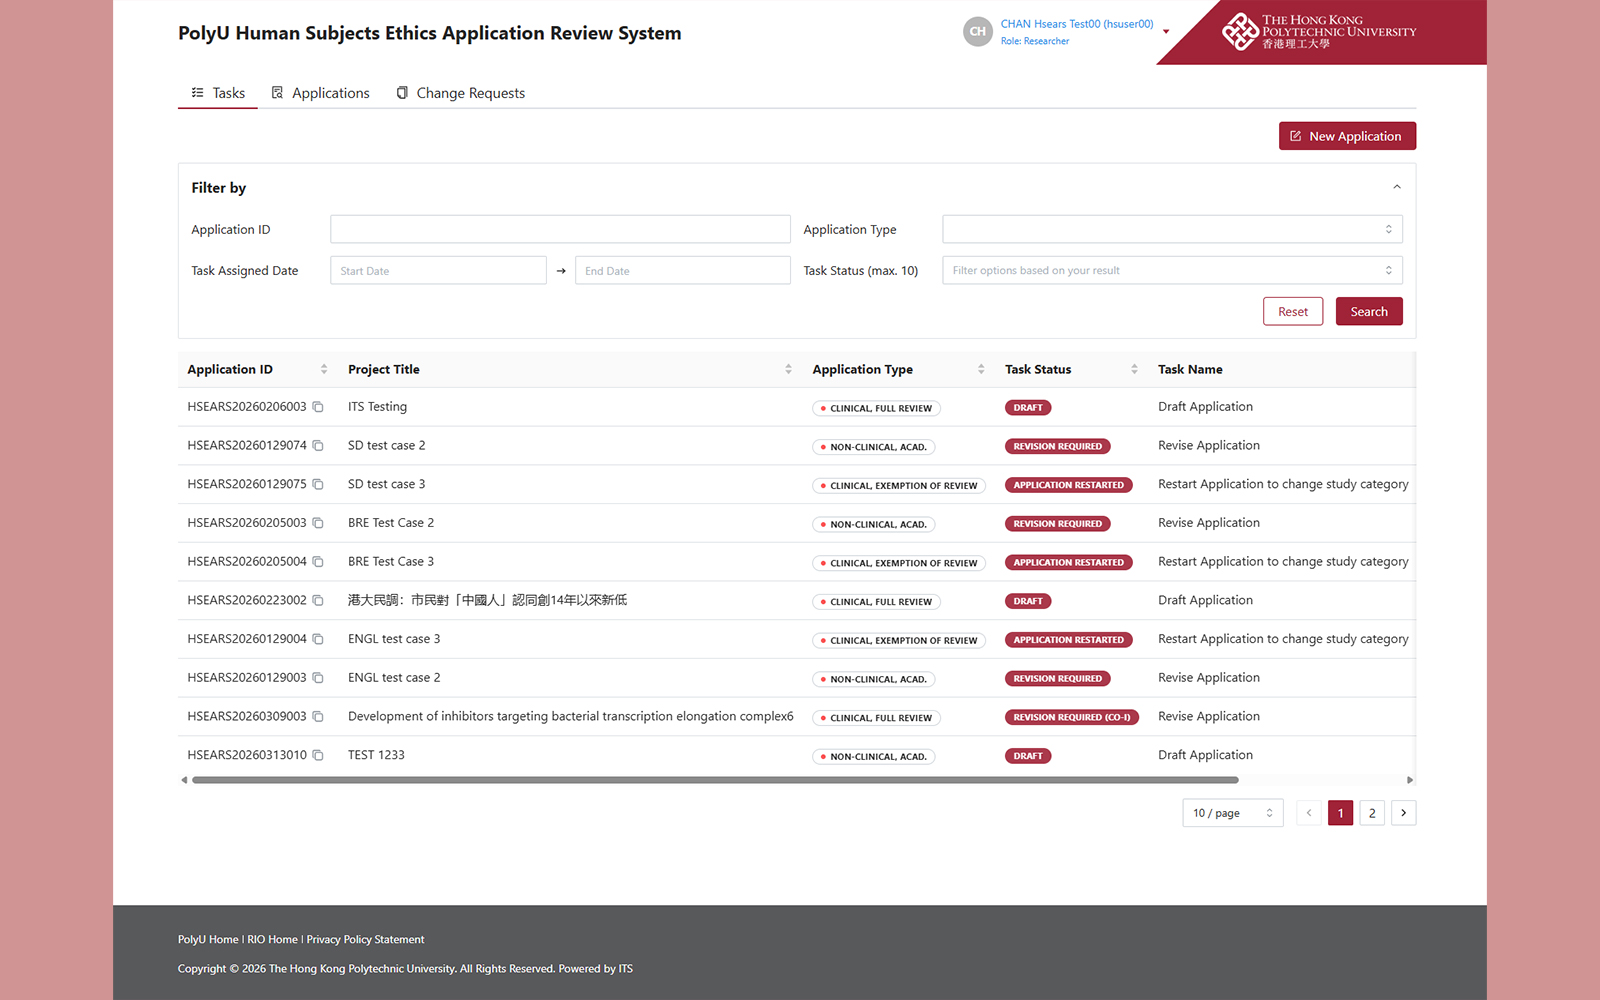Click Draft Application task for TEST 1233
Viewport: 1600px width, 1000px height.
[x=1205, y=755]
